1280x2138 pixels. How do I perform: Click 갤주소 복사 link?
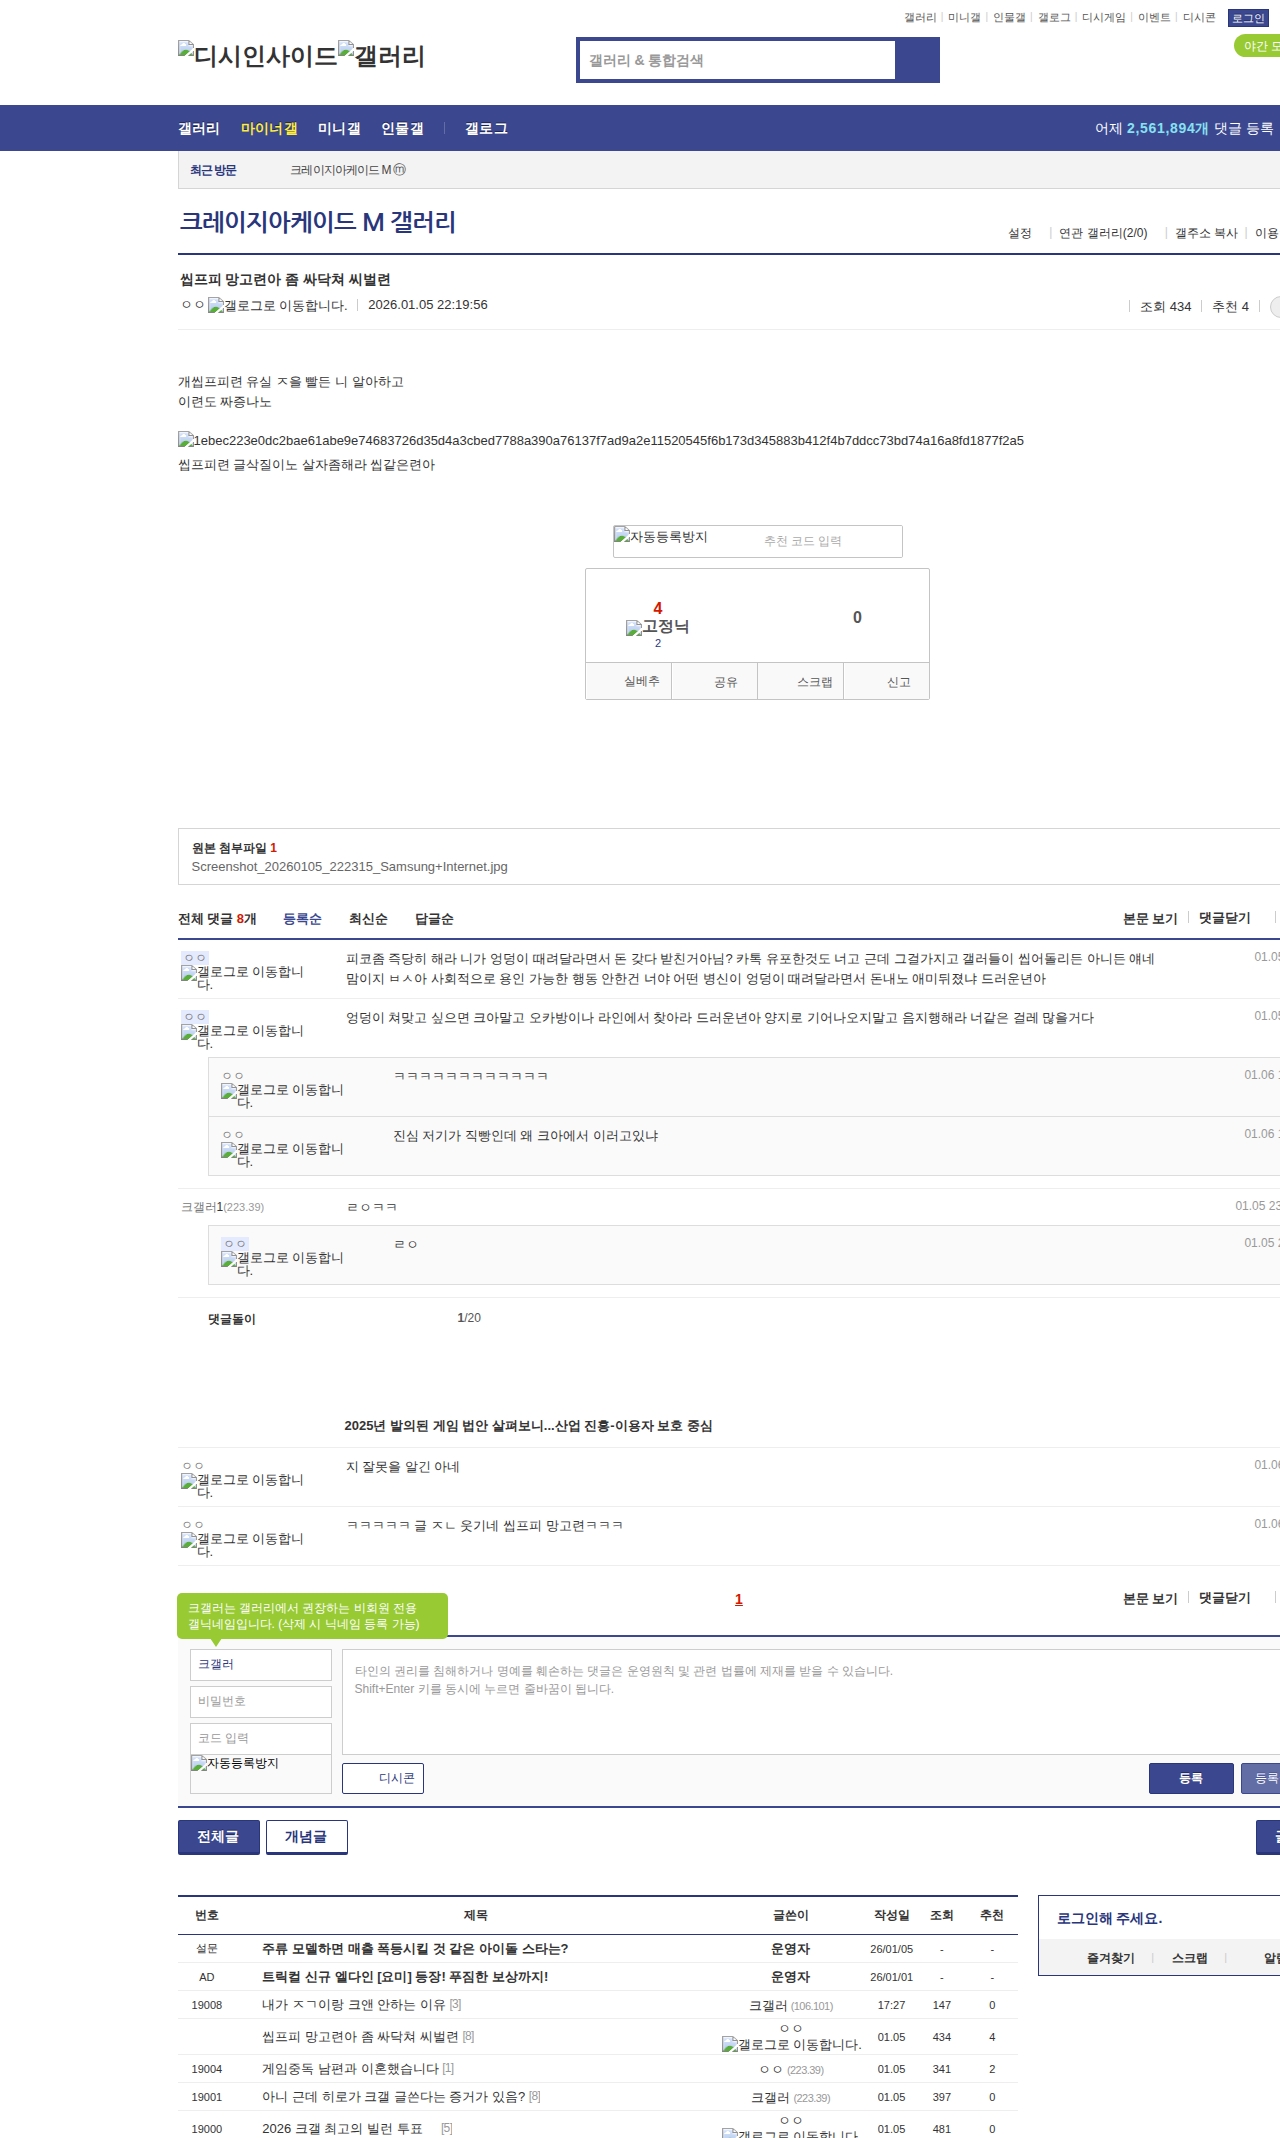pyautogui.click(x=1206, y=233)
